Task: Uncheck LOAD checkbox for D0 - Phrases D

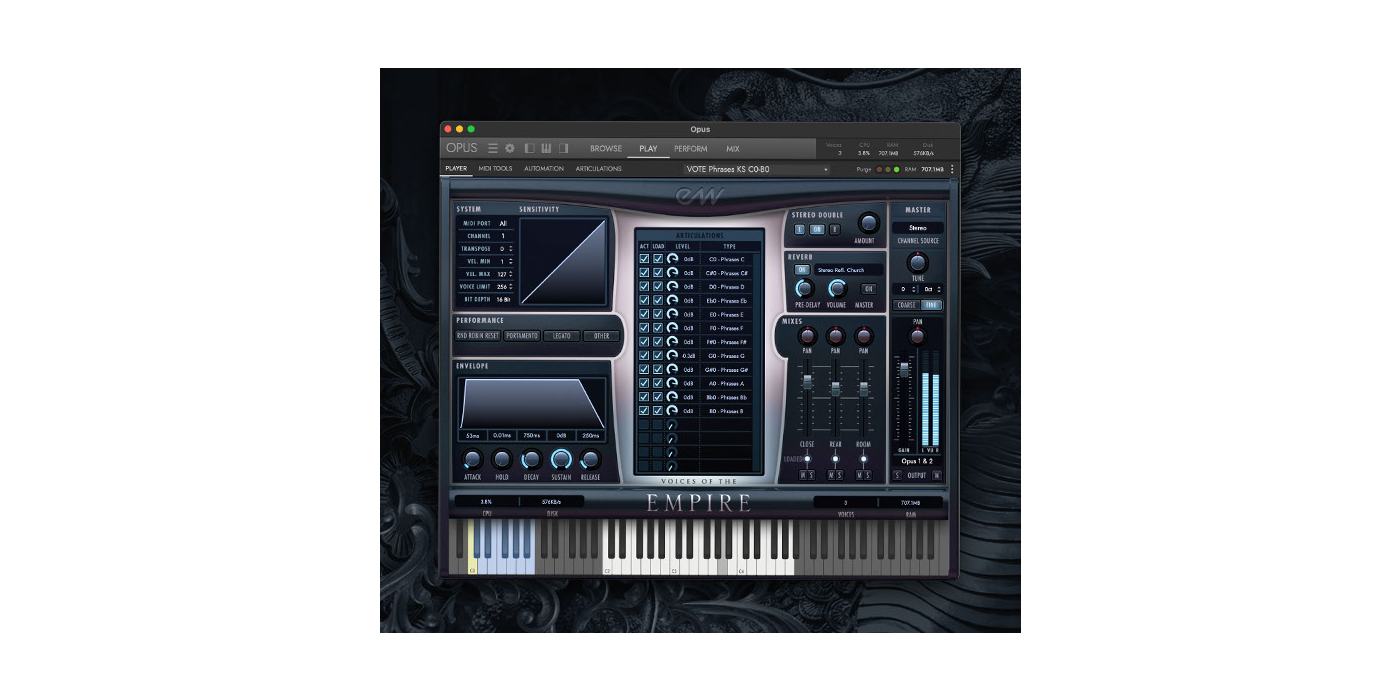Action: click(x=658, y=287)
